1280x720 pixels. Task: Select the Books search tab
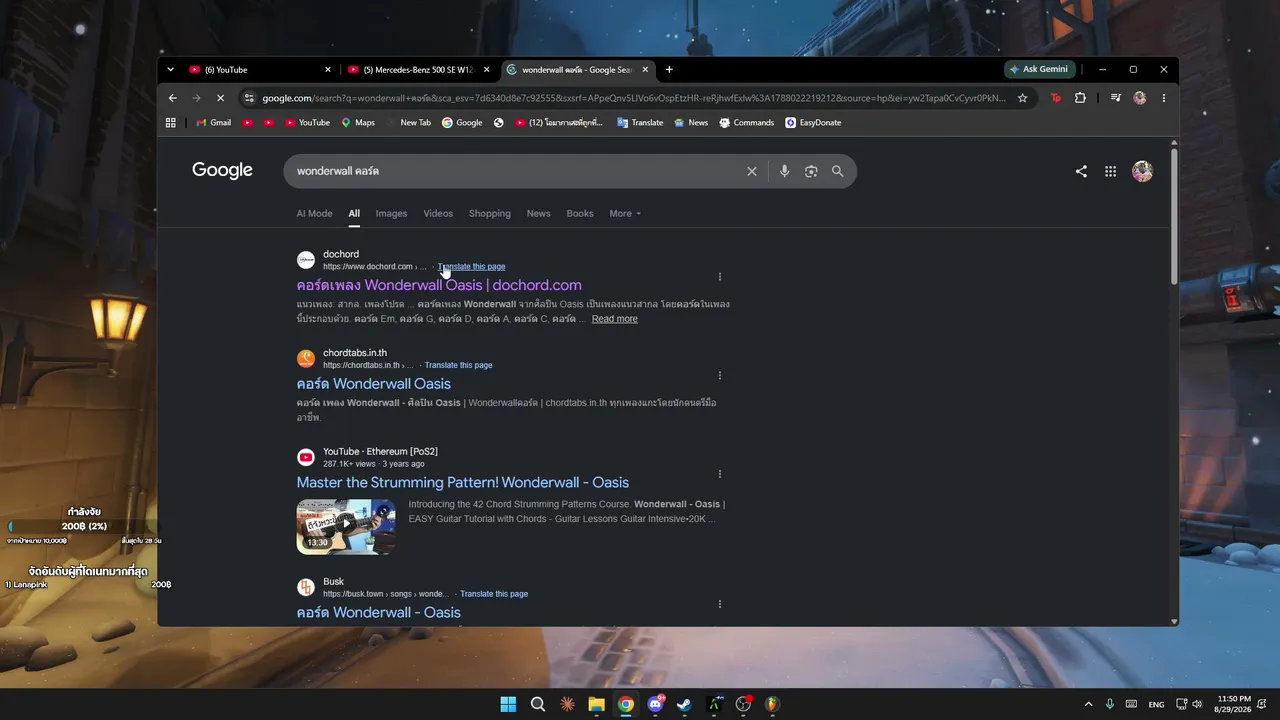click(x=580, y=213)
